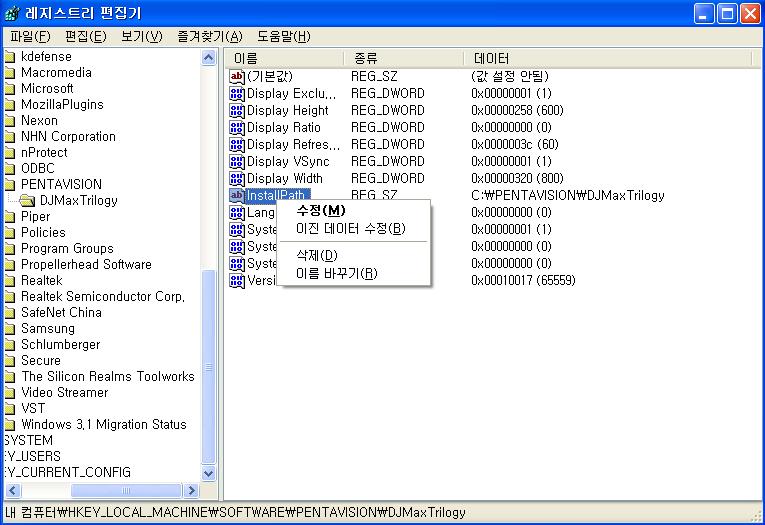Click the C:\PENTAVISION\DJMaxTrilogy data value
Screen dimensions: 765x525
coord(568,196)
